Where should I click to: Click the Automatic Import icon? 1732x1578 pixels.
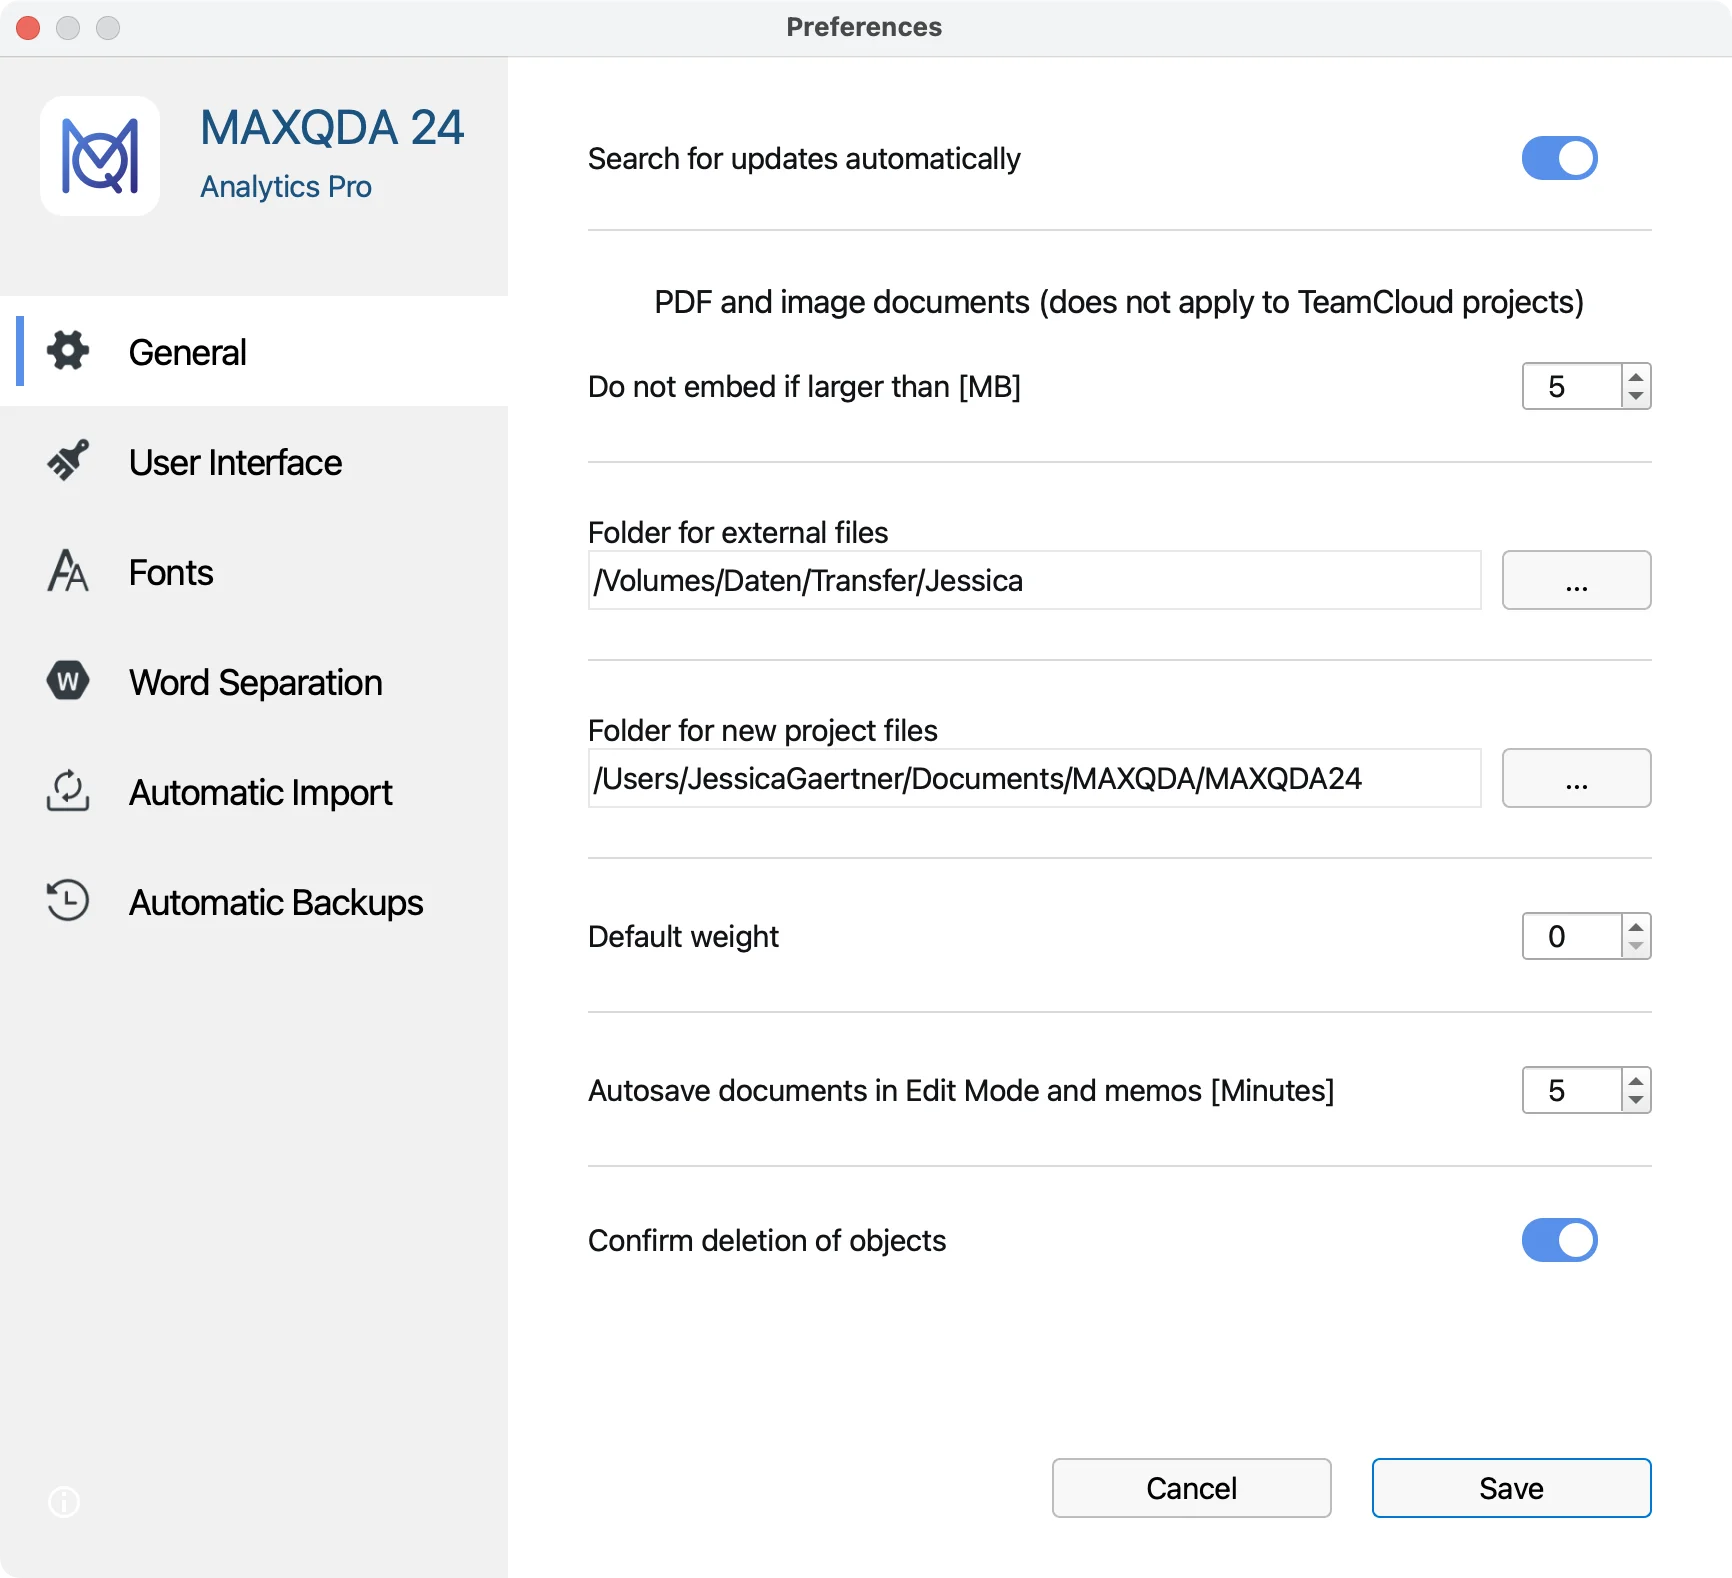(68, 791)
